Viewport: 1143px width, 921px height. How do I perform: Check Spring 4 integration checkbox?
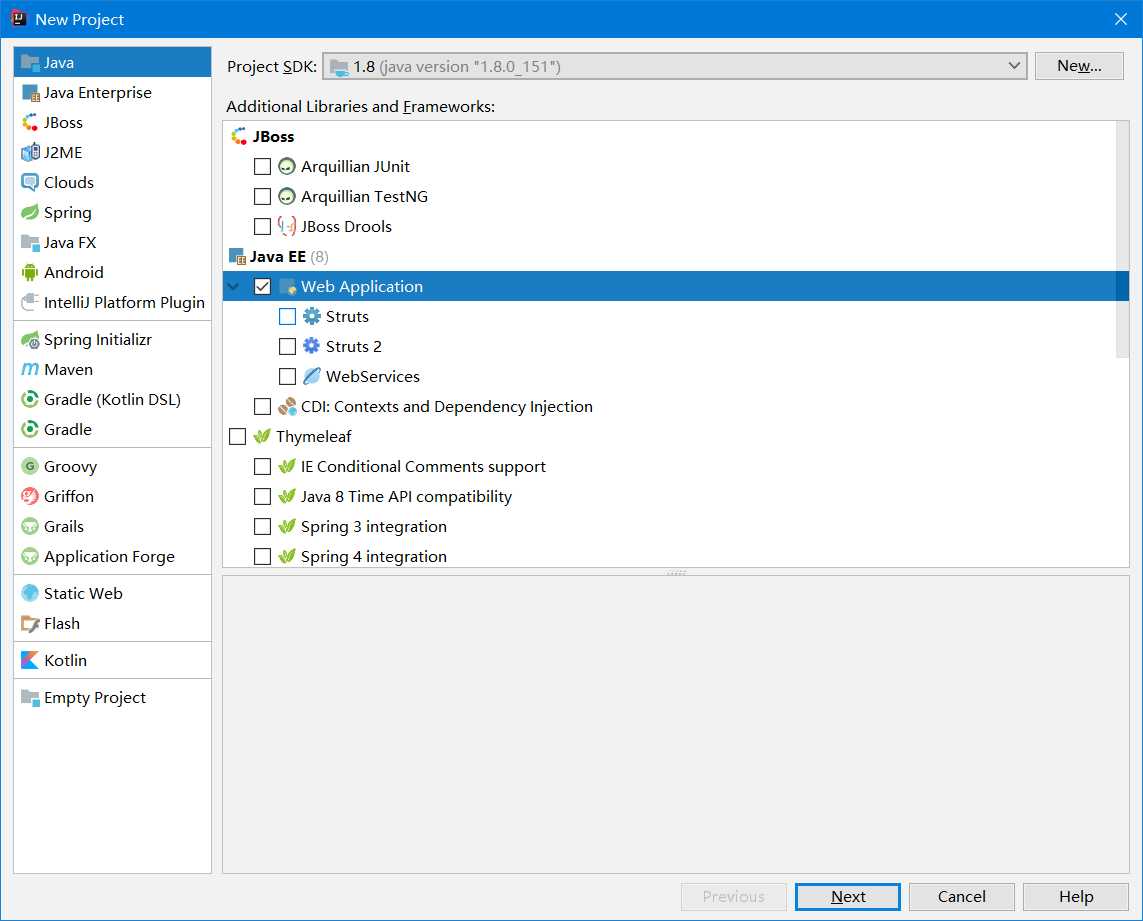click(x=262, y=556)
